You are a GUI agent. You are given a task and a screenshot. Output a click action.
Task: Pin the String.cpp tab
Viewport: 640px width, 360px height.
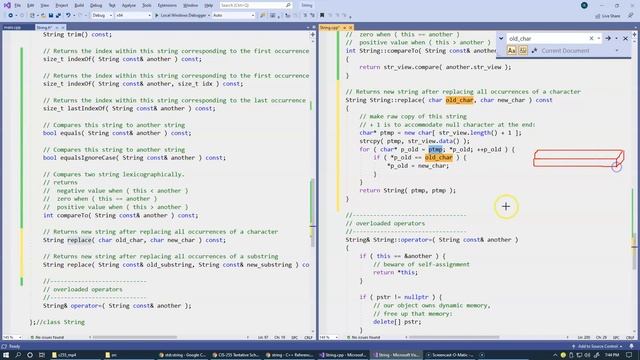coord(344,27)
